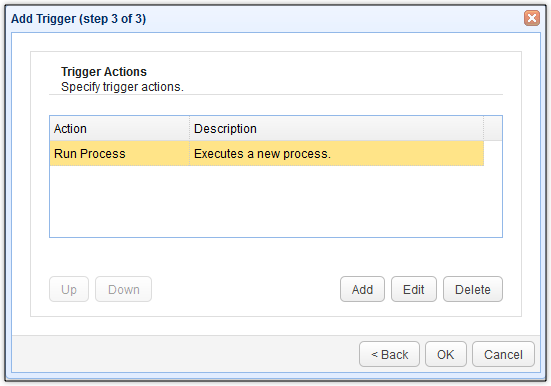The height and width of the screenshot is (386, 551).
Task: Confirm the trigger with OK
Action: tap(446, 354)
